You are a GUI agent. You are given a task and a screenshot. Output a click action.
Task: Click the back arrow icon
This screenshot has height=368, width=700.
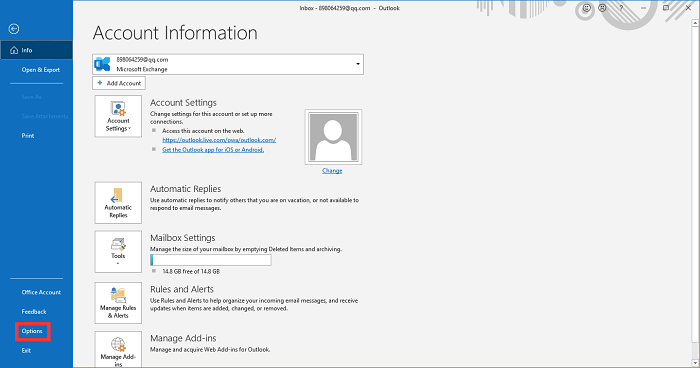[x=14, y=29]
